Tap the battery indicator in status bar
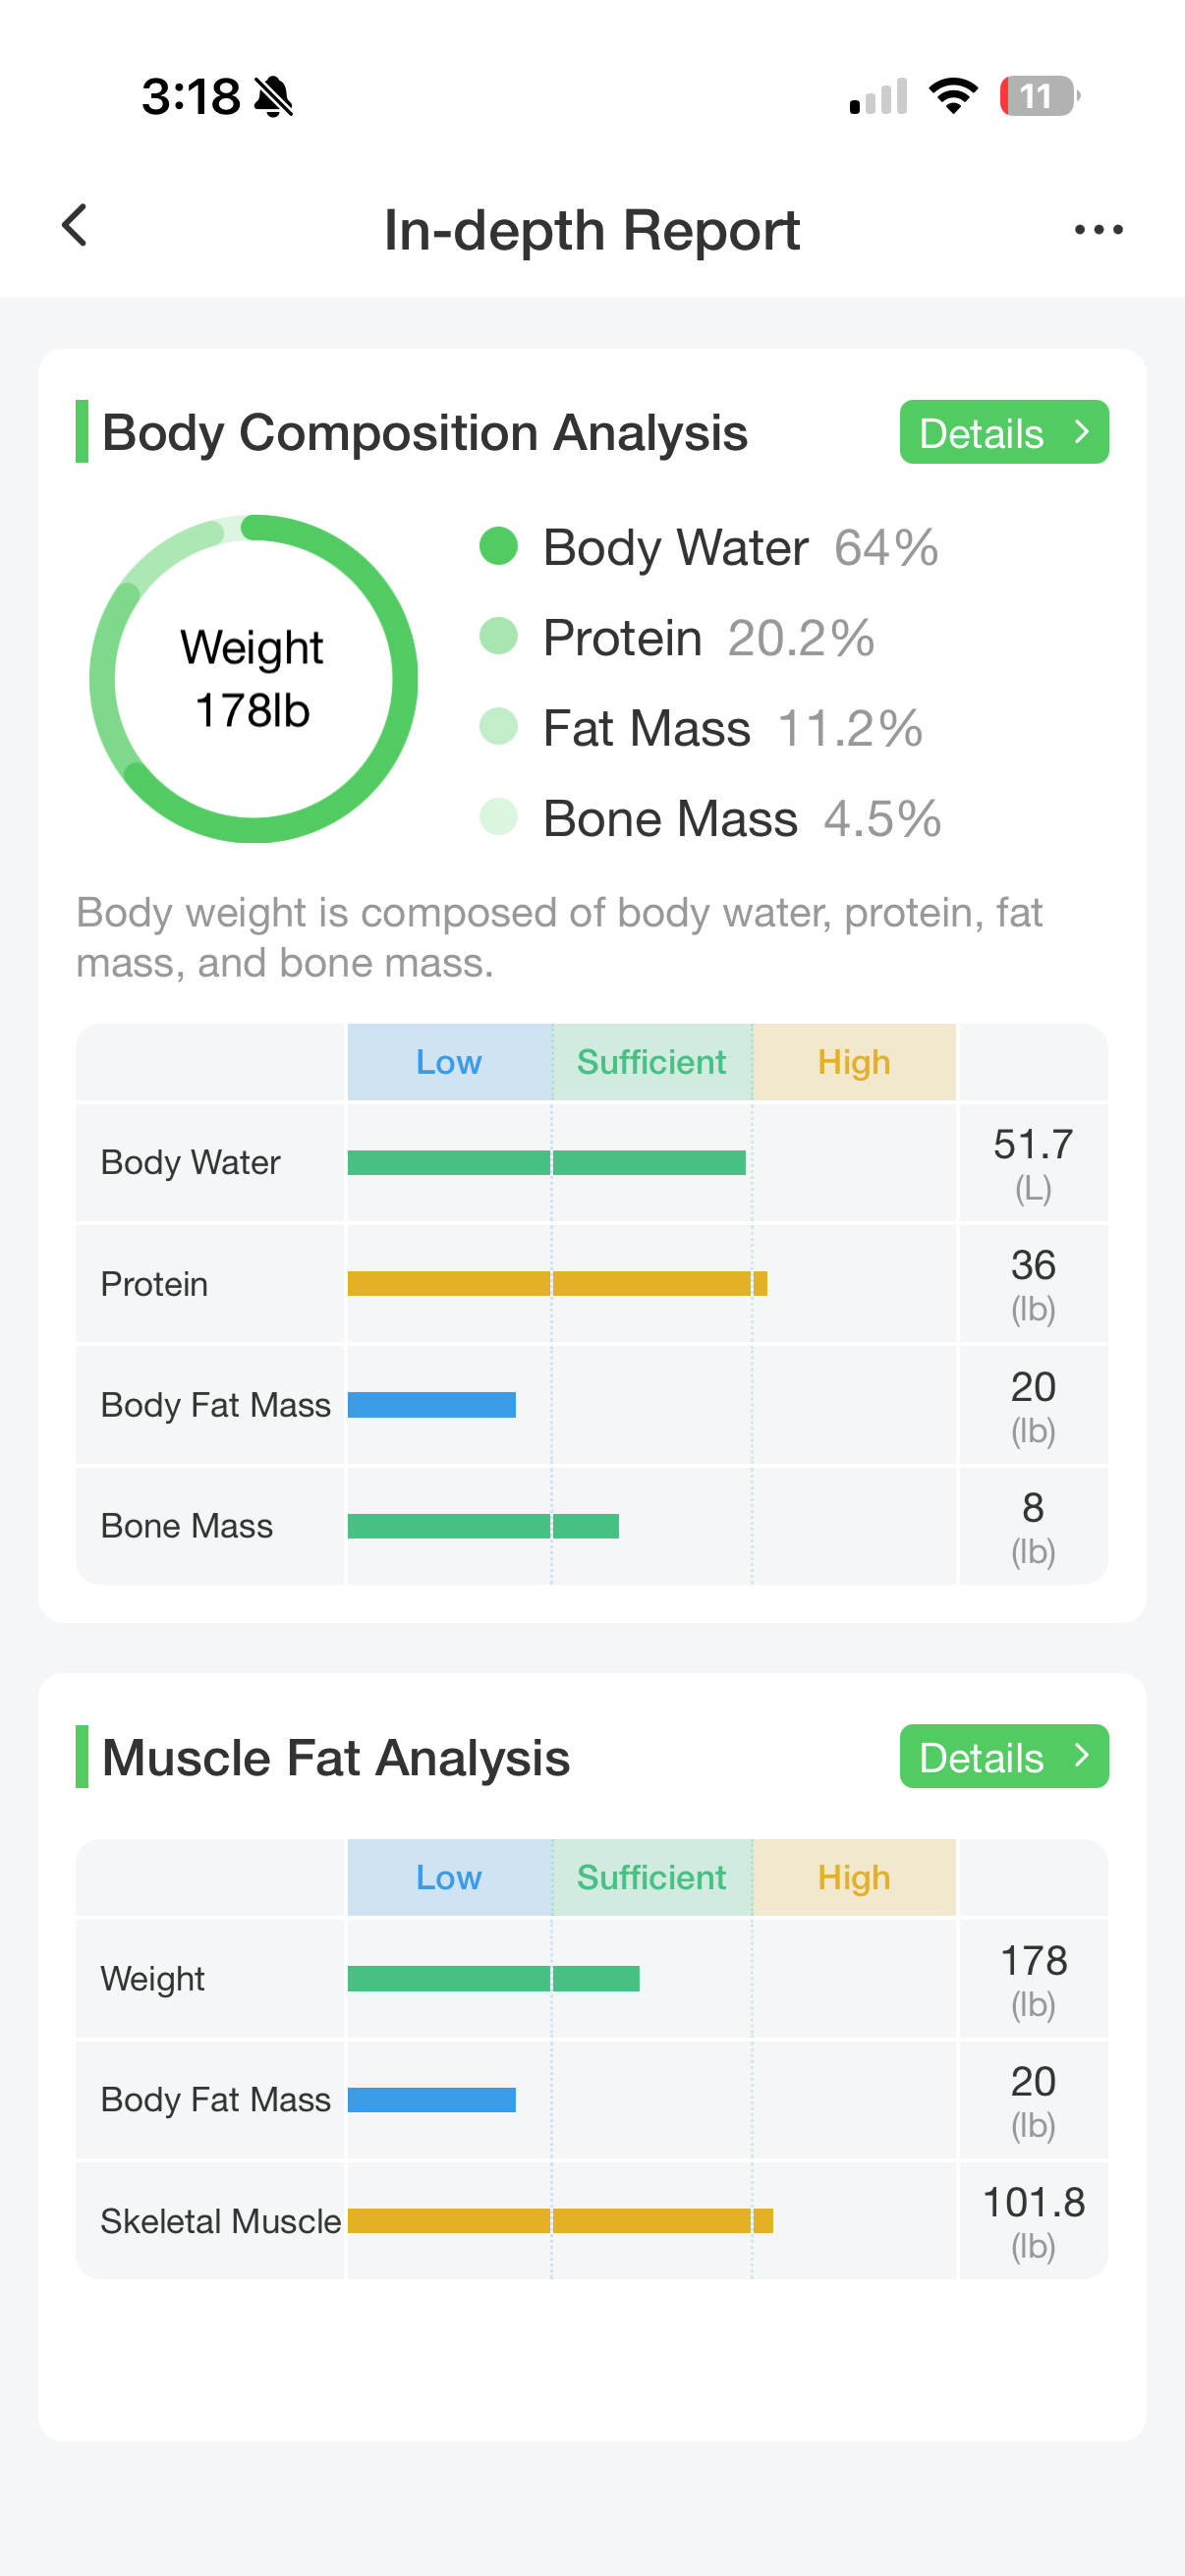Viewport: 1185px width, 2576px height. (1038, 96)
